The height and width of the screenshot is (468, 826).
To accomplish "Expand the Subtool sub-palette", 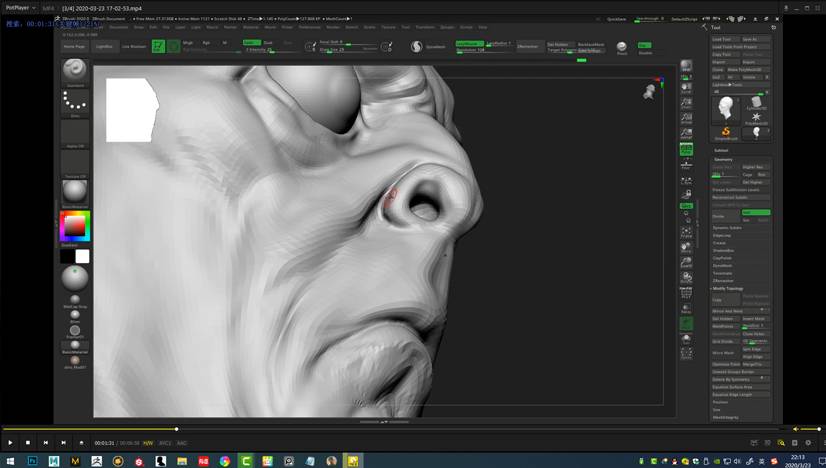I will 721,151.
